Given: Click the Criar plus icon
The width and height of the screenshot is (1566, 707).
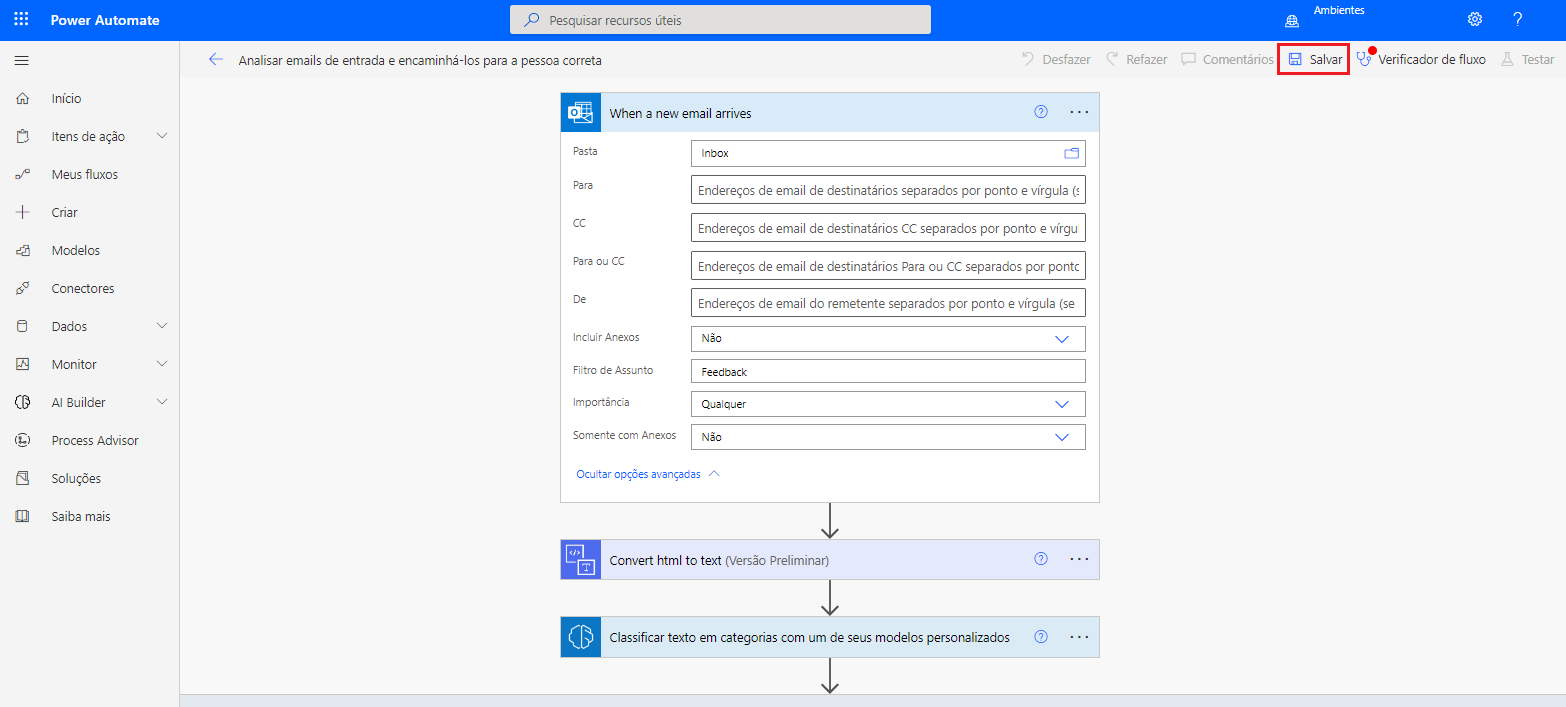Looking at the screenshot, I should (23, 212).
